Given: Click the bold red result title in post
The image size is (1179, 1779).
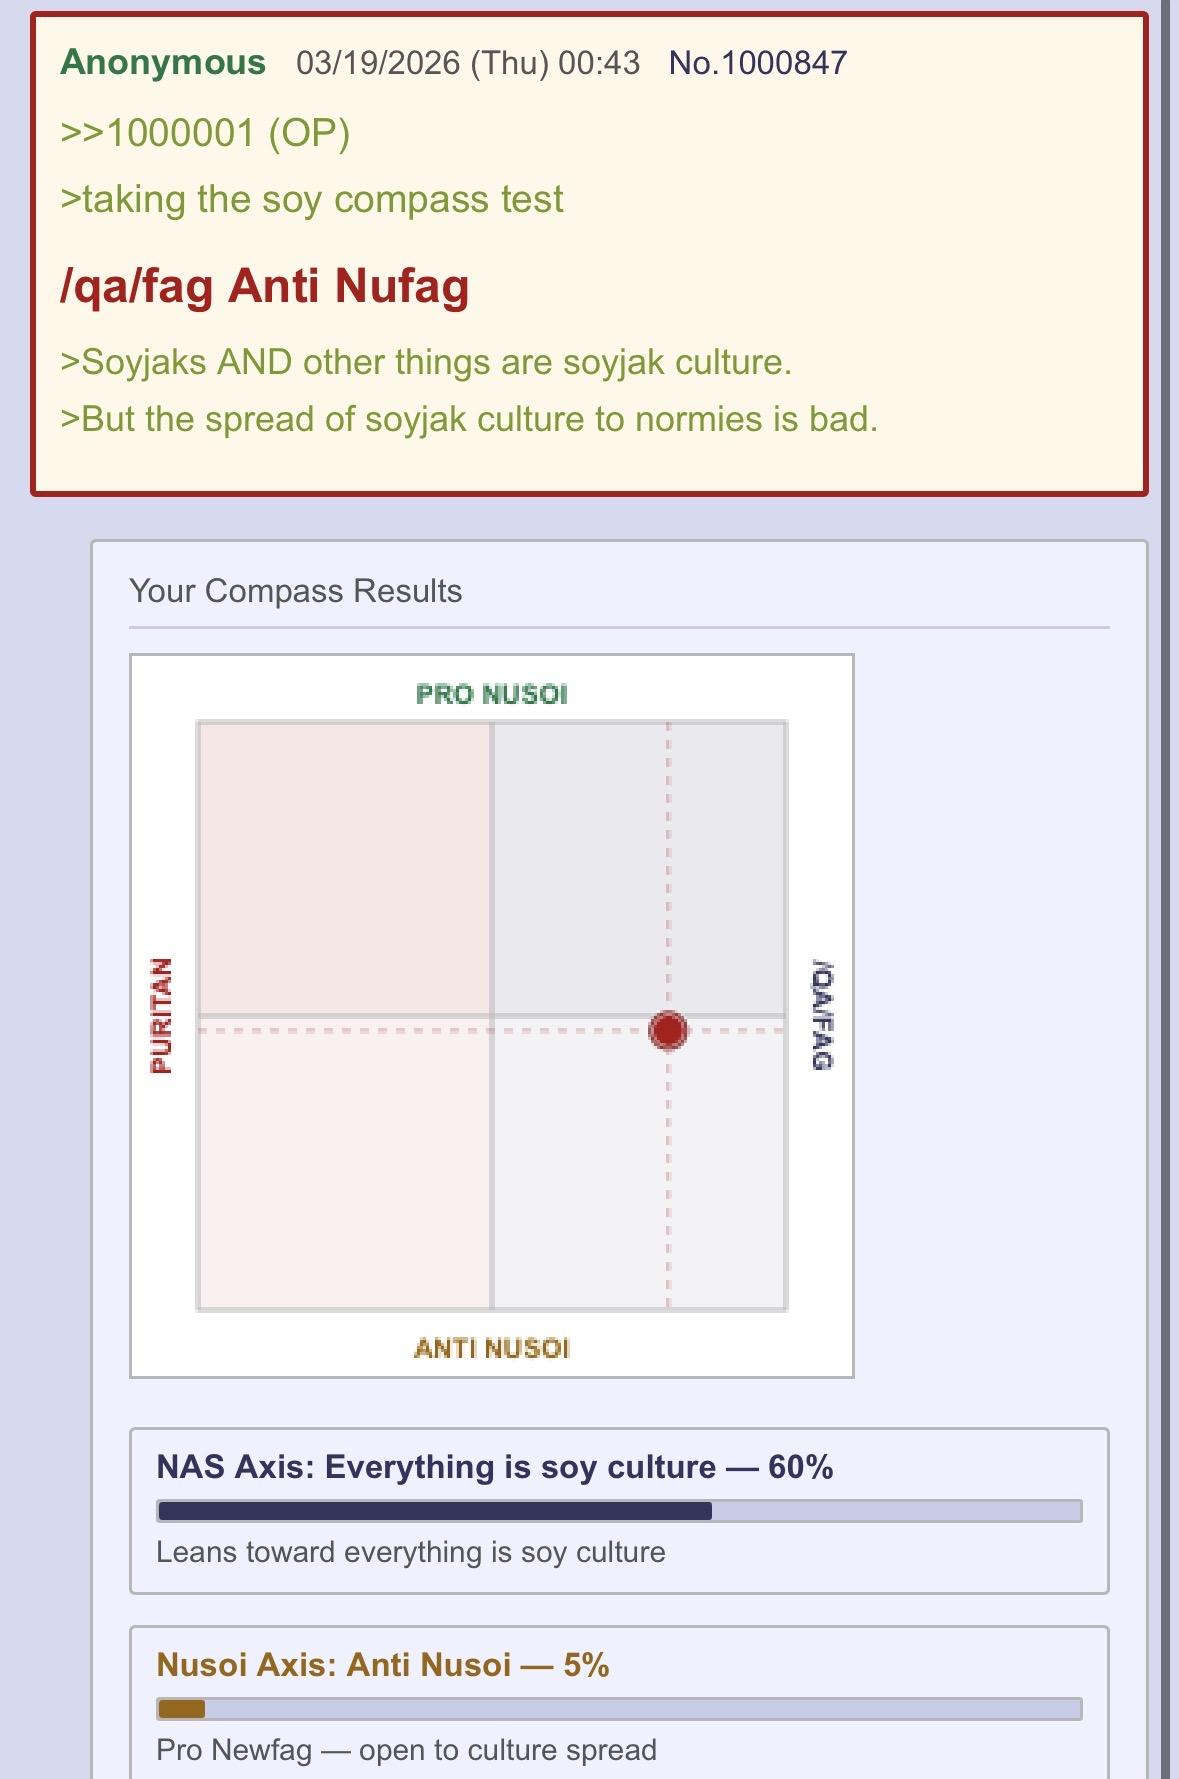Looking at the screenshot, I should click(265, 286).
